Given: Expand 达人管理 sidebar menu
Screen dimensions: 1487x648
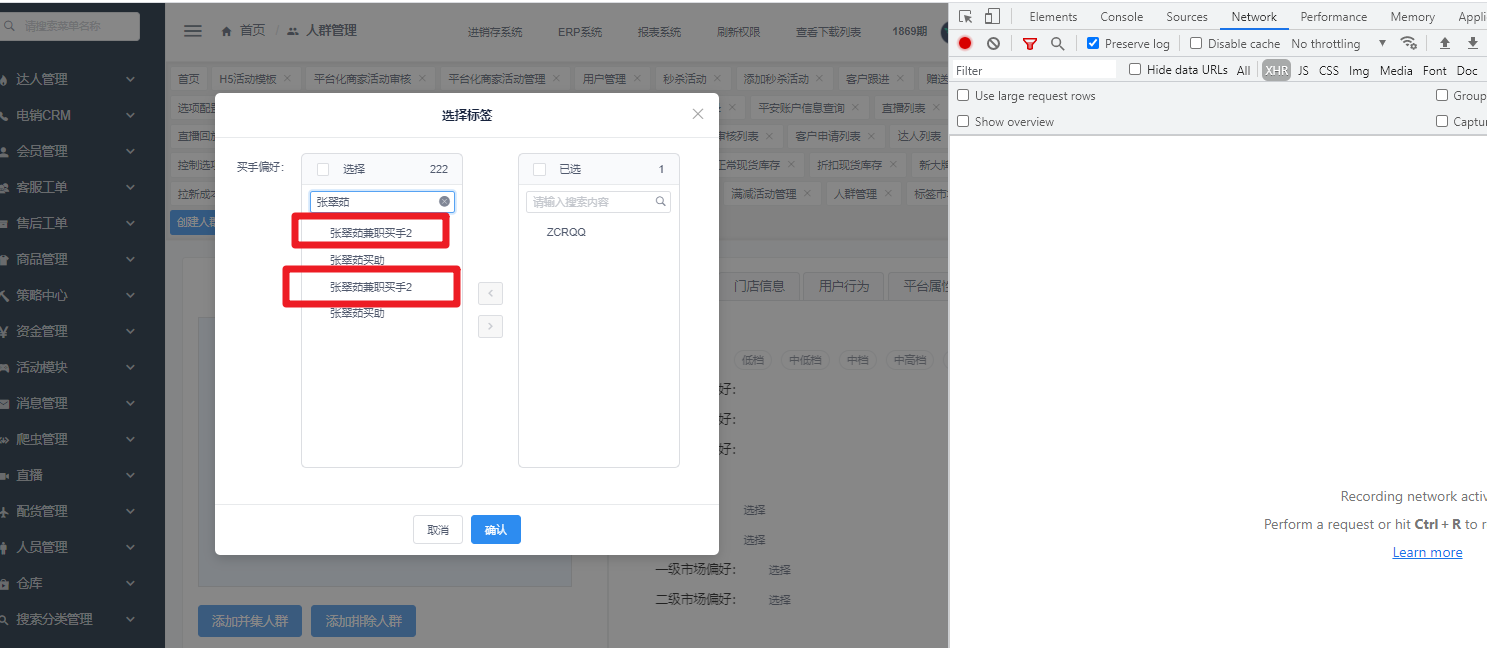Looking at the screenshot, I should click(82, 79).
